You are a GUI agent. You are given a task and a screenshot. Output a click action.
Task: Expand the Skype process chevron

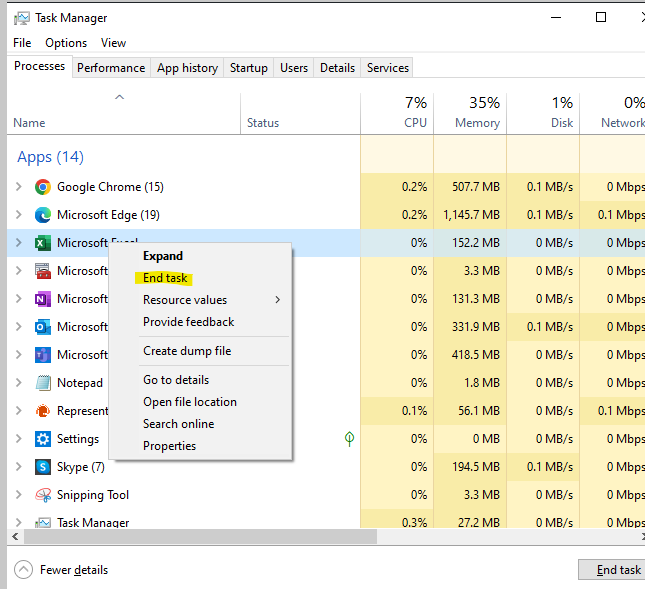pyautogui.click(x=19, y=466)
